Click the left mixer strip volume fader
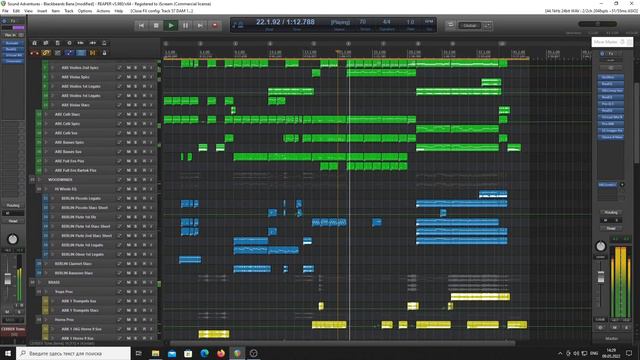Viewport: 640px width, 360px height. click(x=7, y=279)
